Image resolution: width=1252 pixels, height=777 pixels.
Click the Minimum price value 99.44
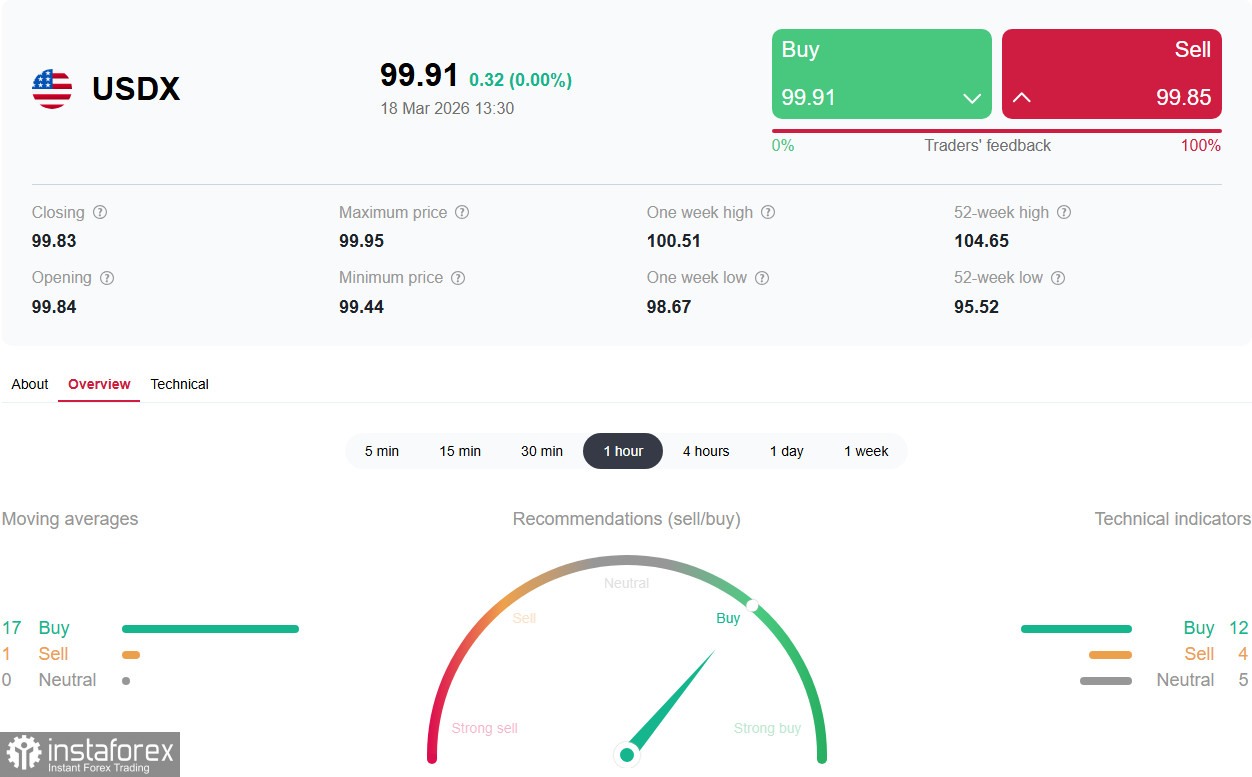tap(361, 307)
